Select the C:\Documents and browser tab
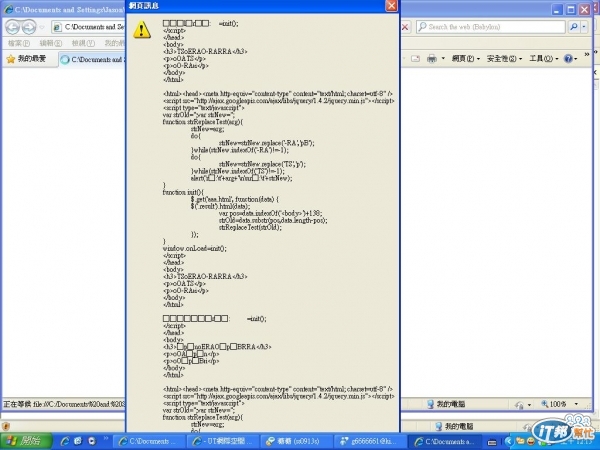Viewport: 600px width, 450px height. click(93, 59)
